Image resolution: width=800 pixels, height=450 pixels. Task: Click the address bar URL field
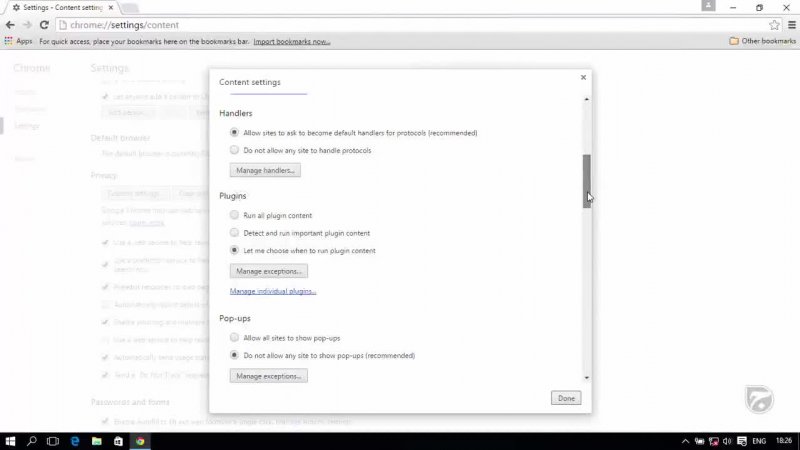coord(411,24)
